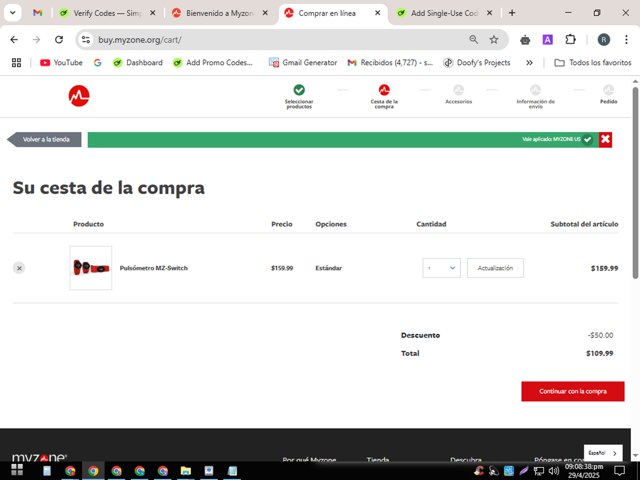The image size is (640, 480).
Task: Expand the hidden bookmarks chevron
Action: coord(529,62)
